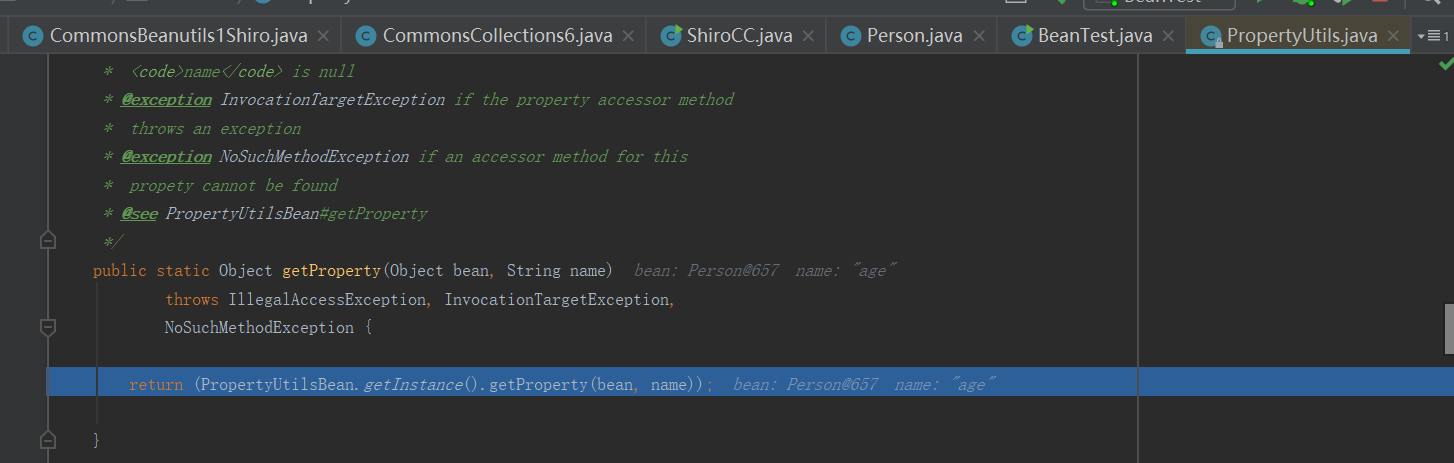Screen dimensions: 1454x463
Task: Click the getInstance method call
Action: click(413, 385)
